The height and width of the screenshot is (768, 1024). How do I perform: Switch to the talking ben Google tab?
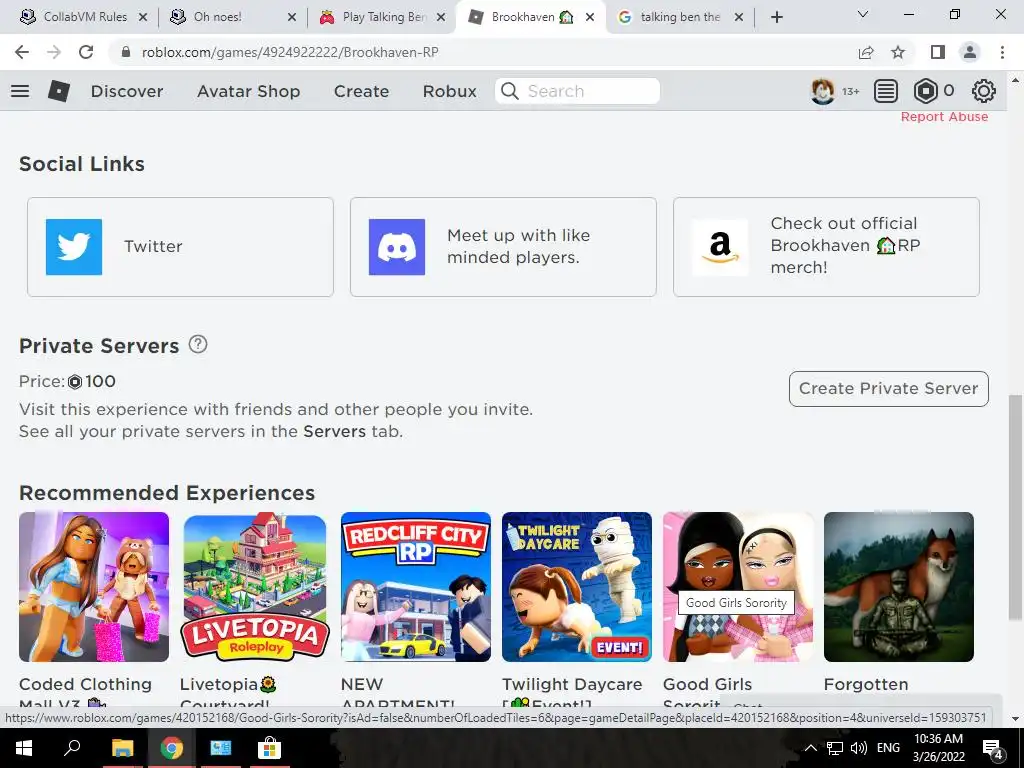(679, 17)
